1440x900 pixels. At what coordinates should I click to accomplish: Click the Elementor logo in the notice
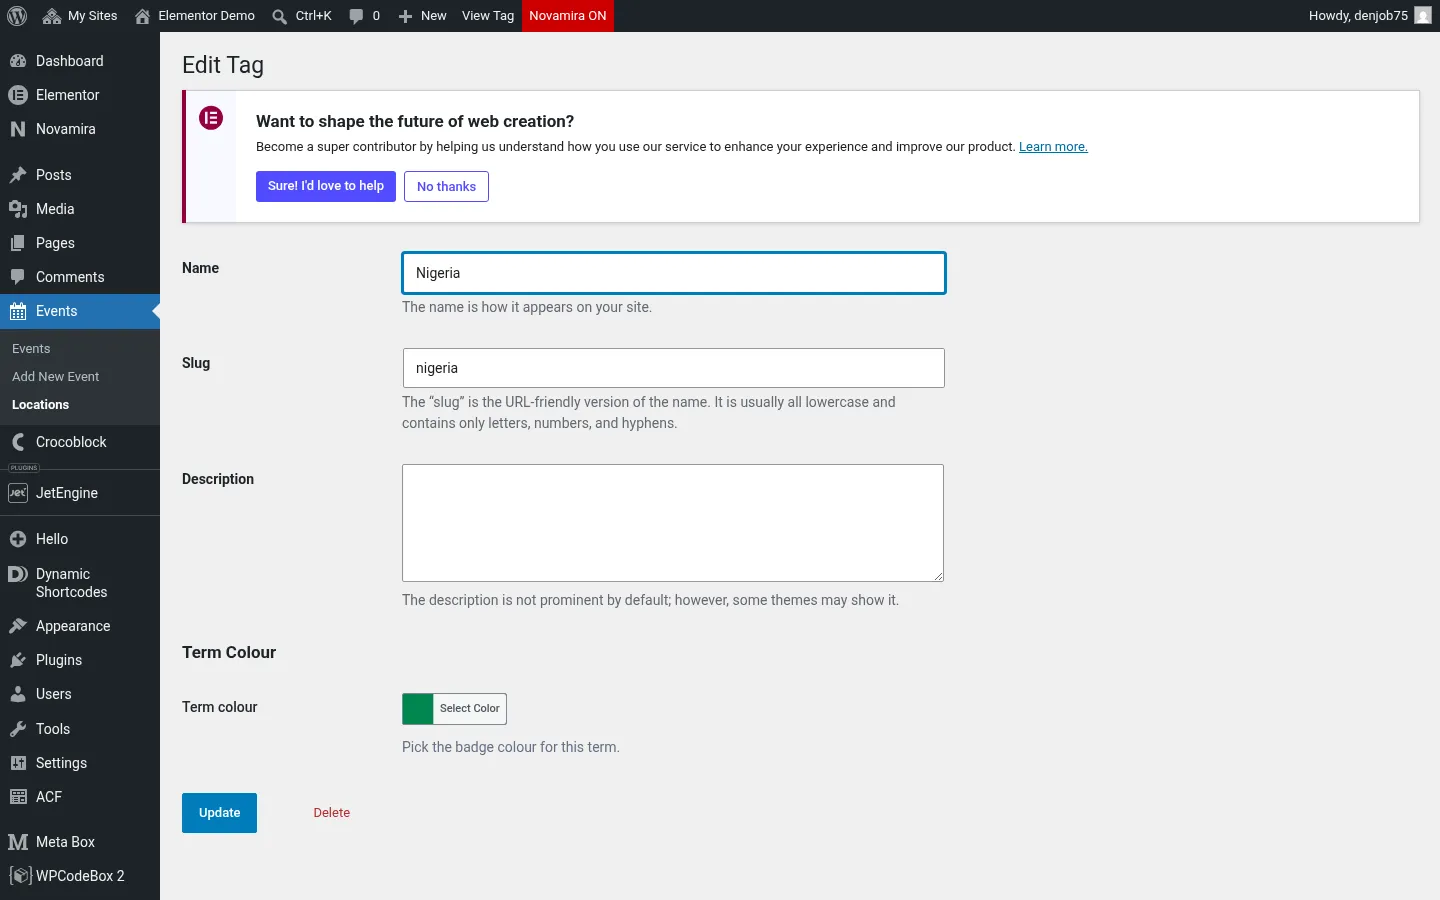point(211,118)
